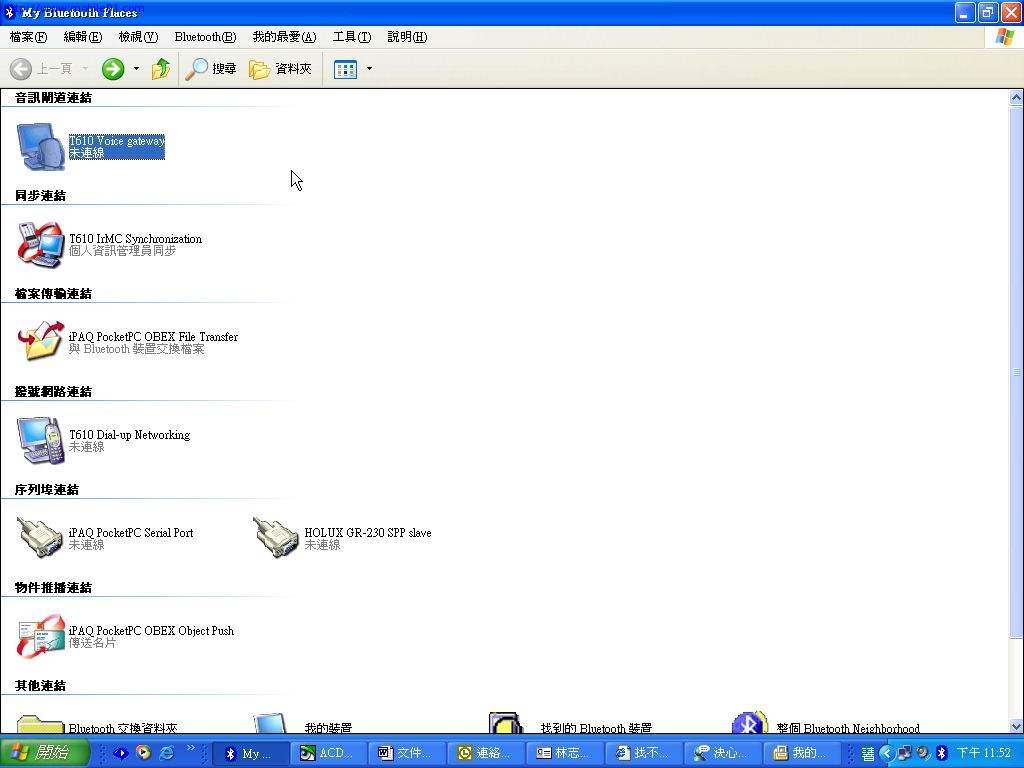1024x768 pixels.
Task: Click the Views toolbar button
Action: point(345,69)
